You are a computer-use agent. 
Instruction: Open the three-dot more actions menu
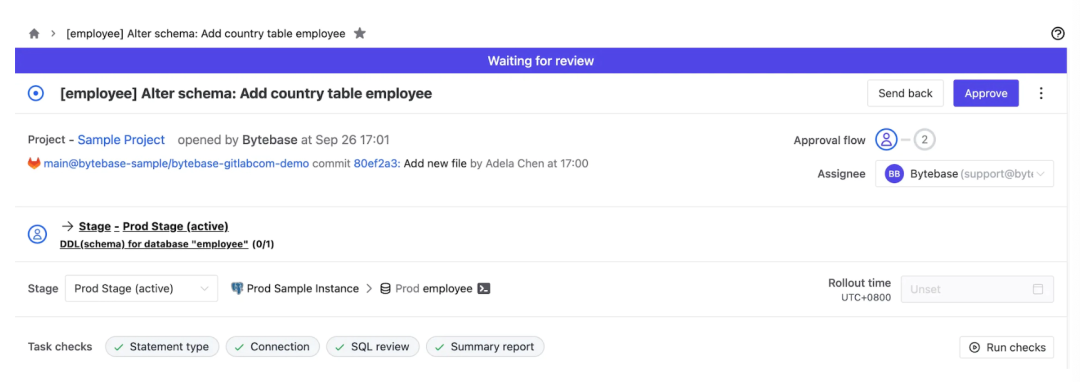coord(1041,94)
